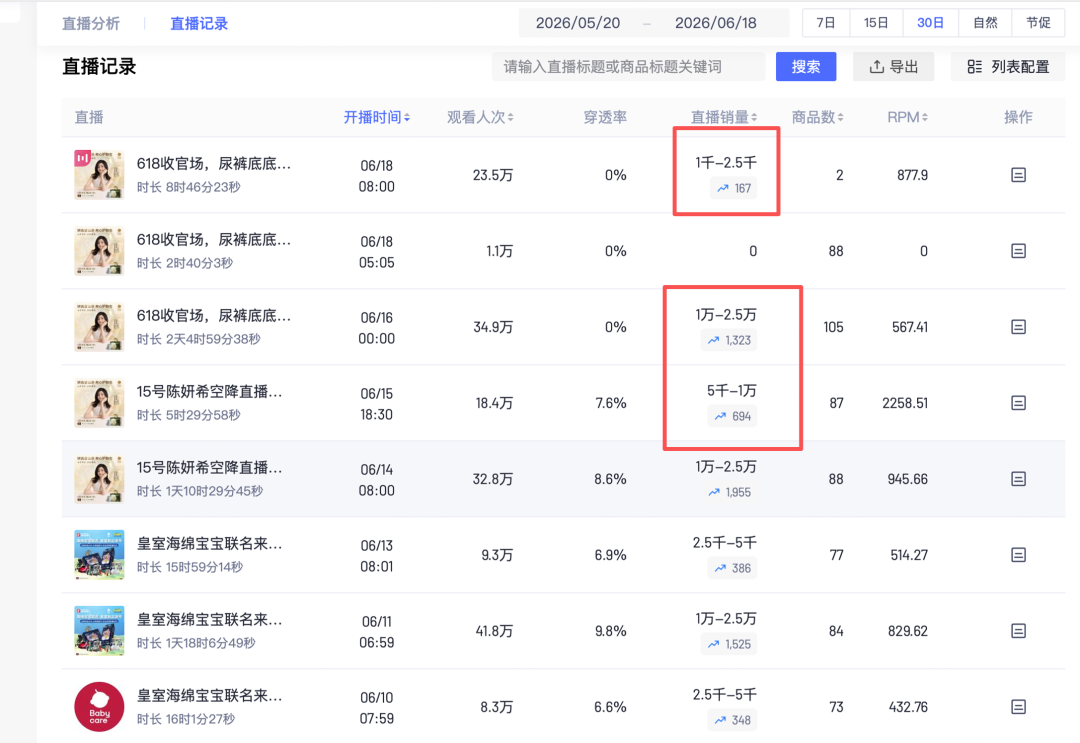Open details icon for 06/13 08:01 livestream
This screenshot has width=1080, height=743.
click(x=1018, y=554)
